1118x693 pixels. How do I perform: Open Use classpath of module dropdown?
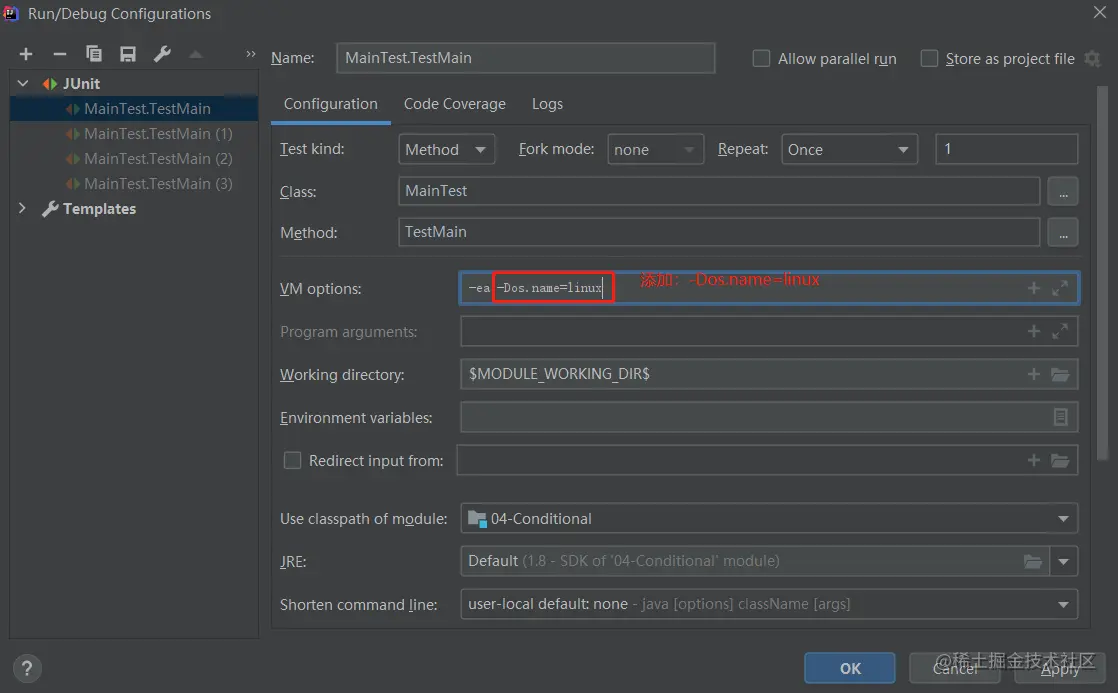(769, 518)
